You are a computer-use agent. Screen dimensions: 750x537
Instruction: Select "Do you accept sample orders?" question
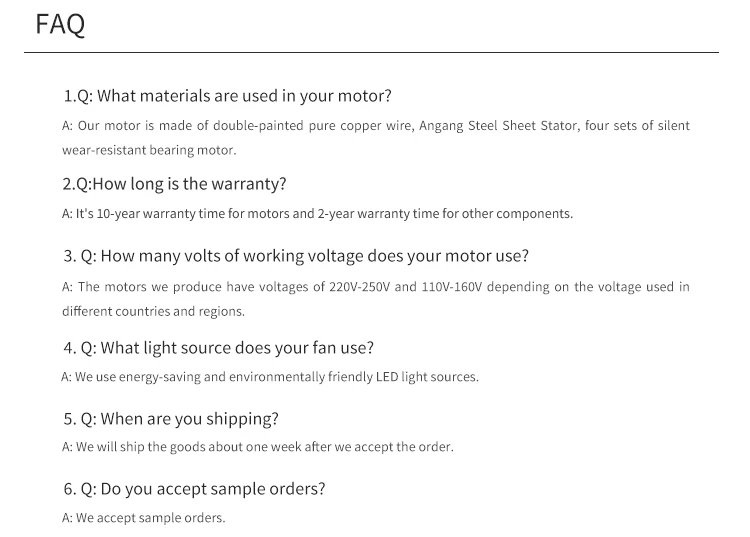pos(194,489)
